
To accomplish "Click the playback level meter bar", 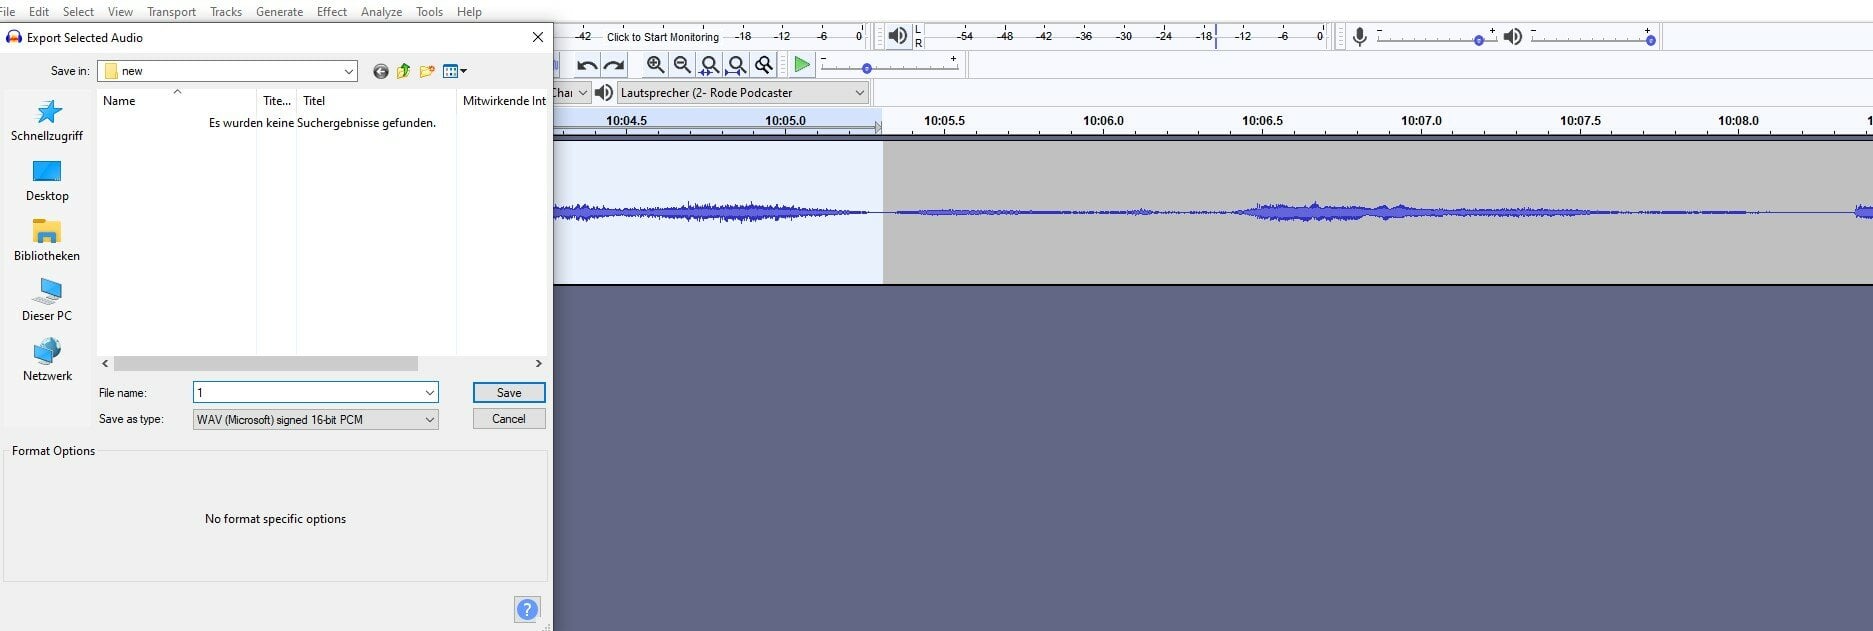I will 1127,37.
